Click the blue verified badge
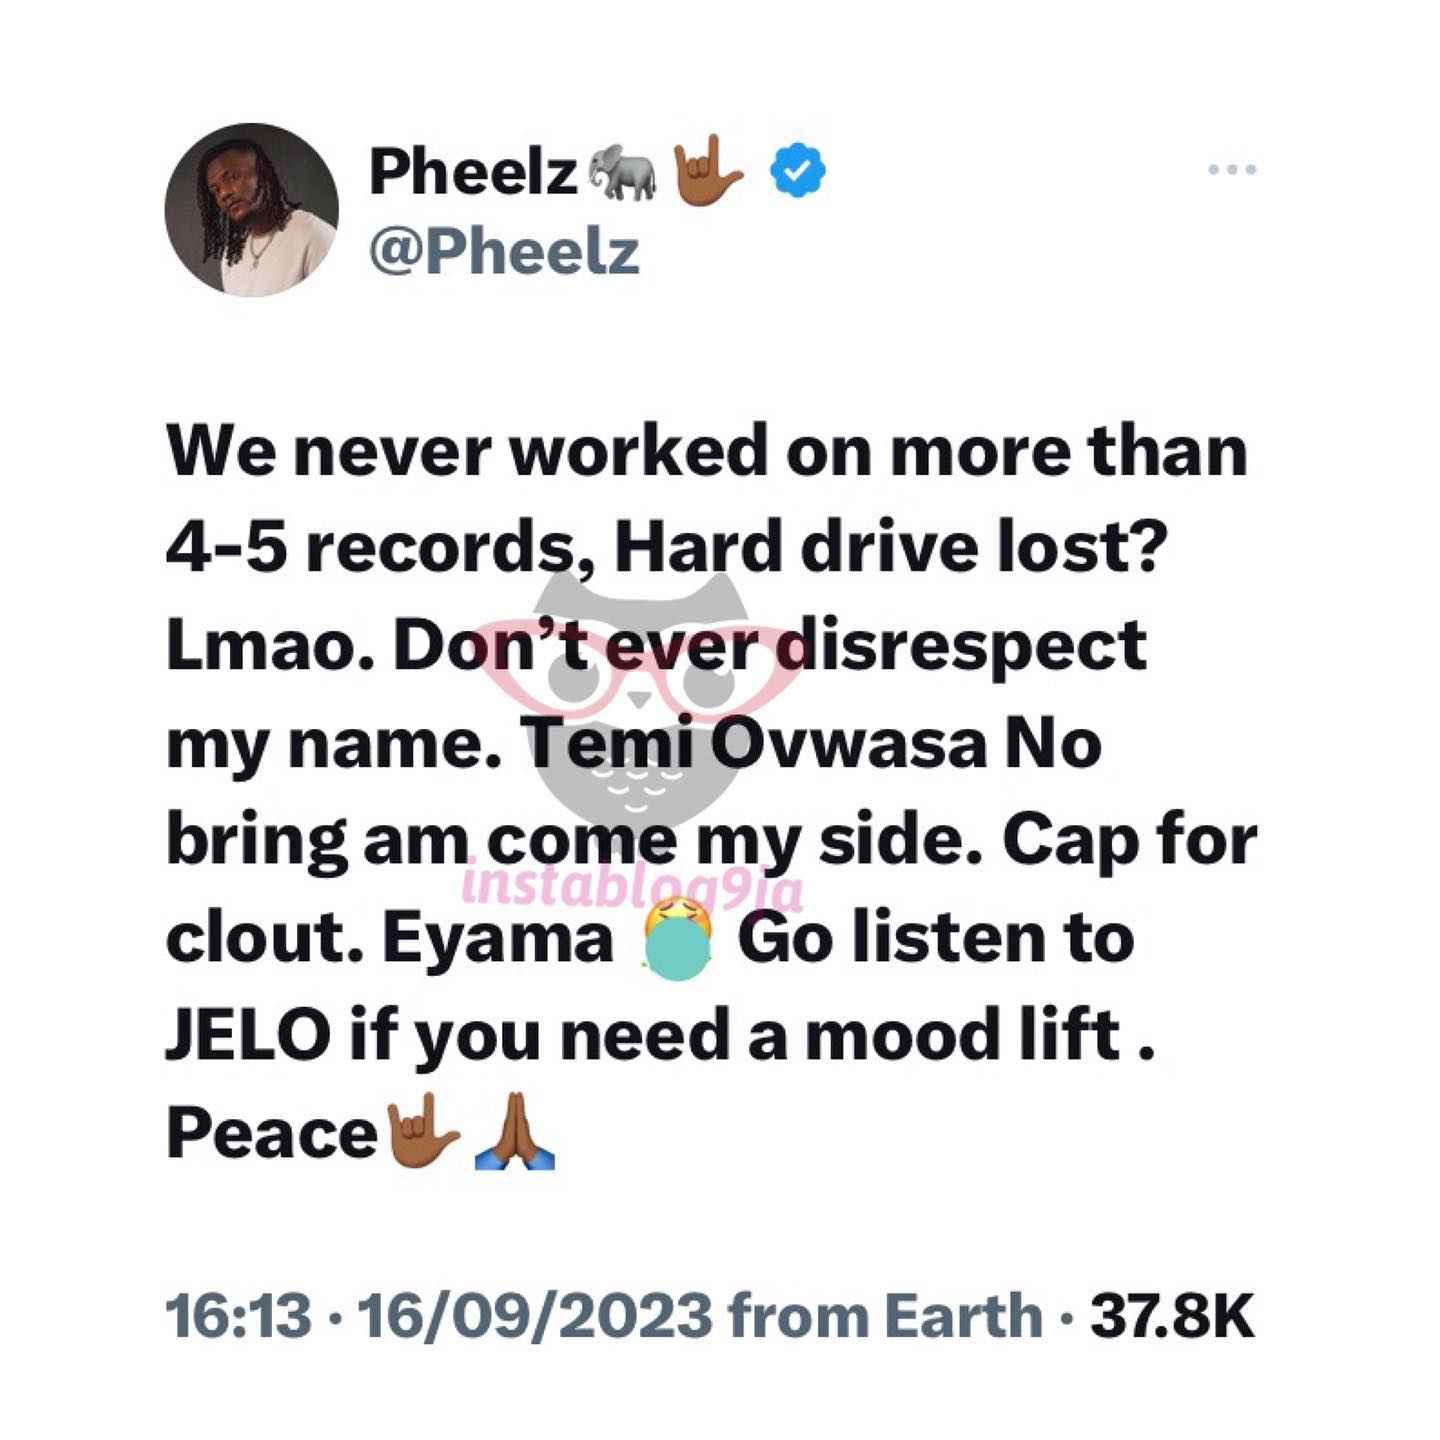 (x=797, y=171)
